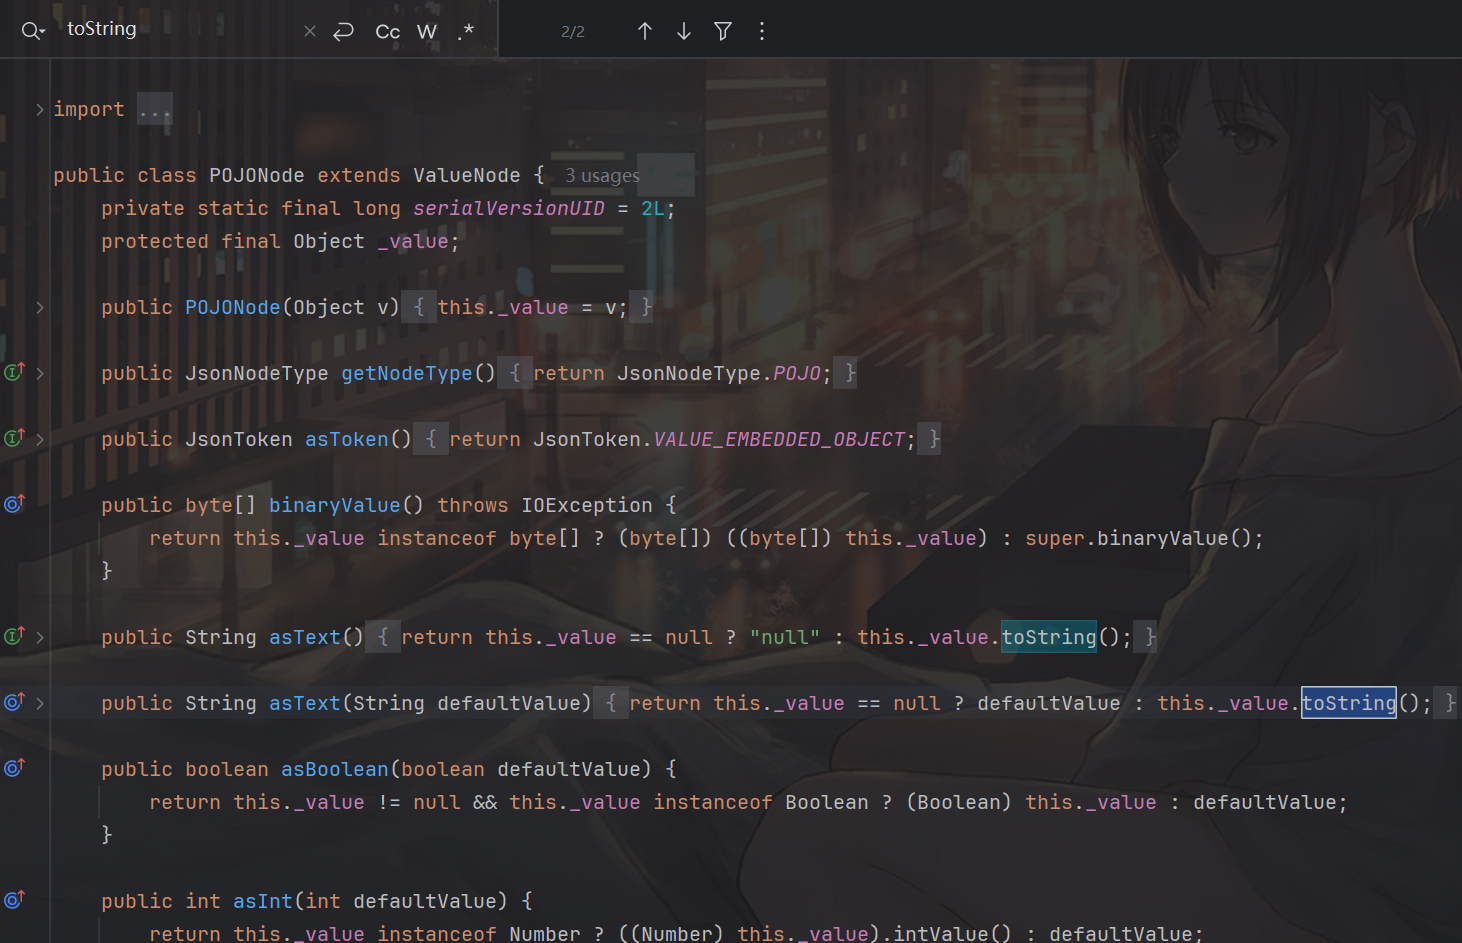Click the gutter icon beside asBoolean method

(14, 769)
